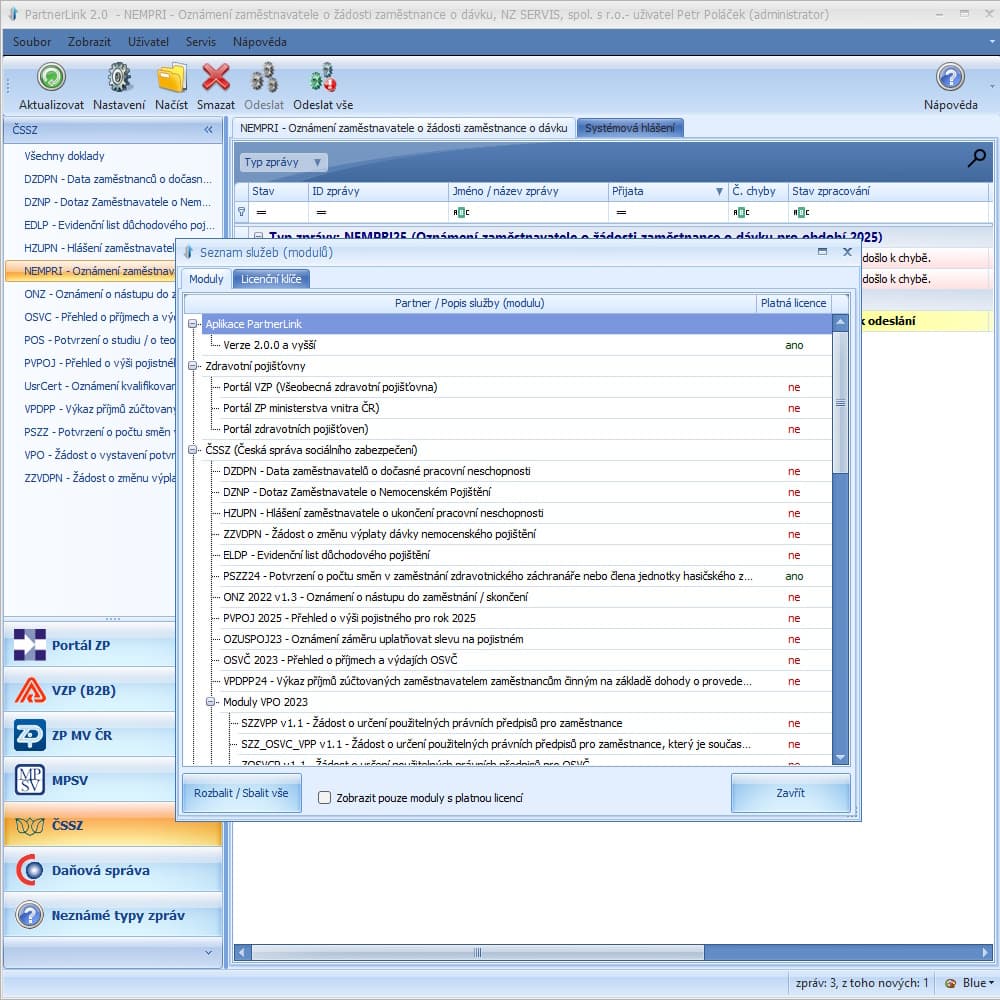Enable Zobrazit pouze moduly s platnou licencí
This screenshot has width=1000, height=1000.
[x=325, y=798]
